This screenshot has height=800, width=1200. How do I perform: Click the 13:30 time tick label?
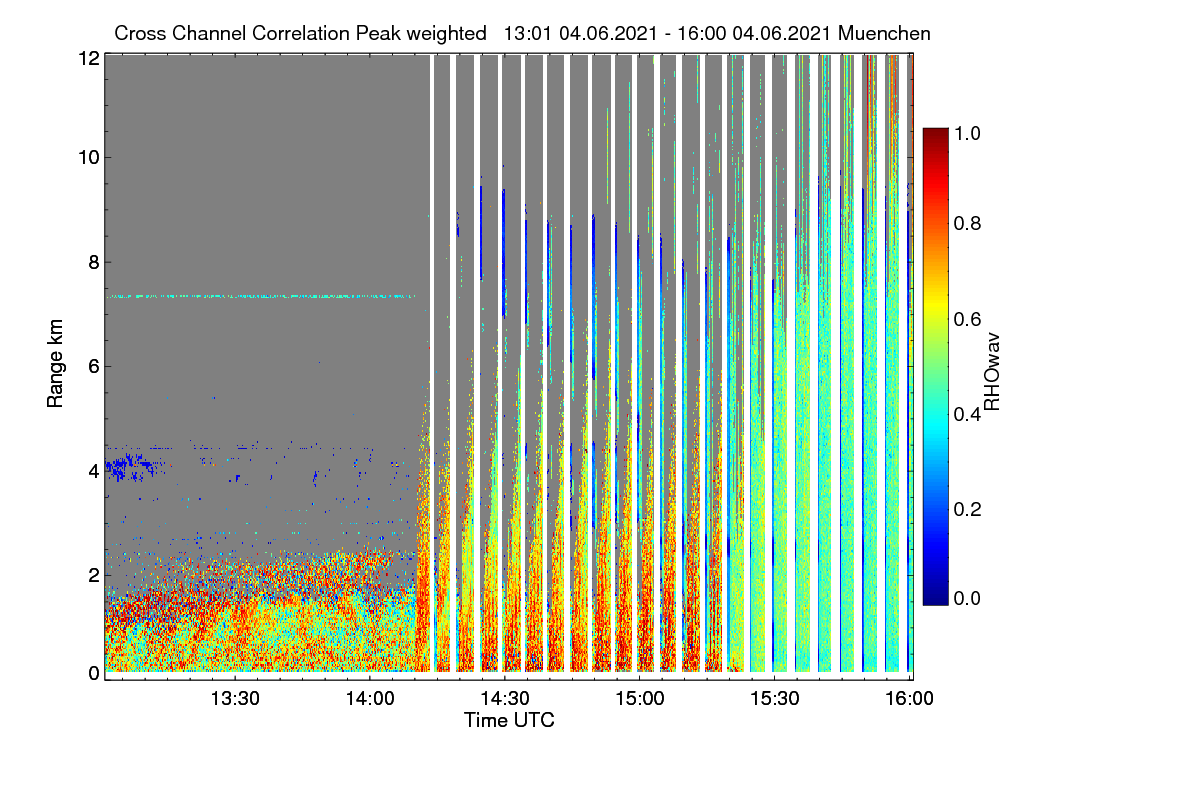pyautogui.click(x=235, y=699)
